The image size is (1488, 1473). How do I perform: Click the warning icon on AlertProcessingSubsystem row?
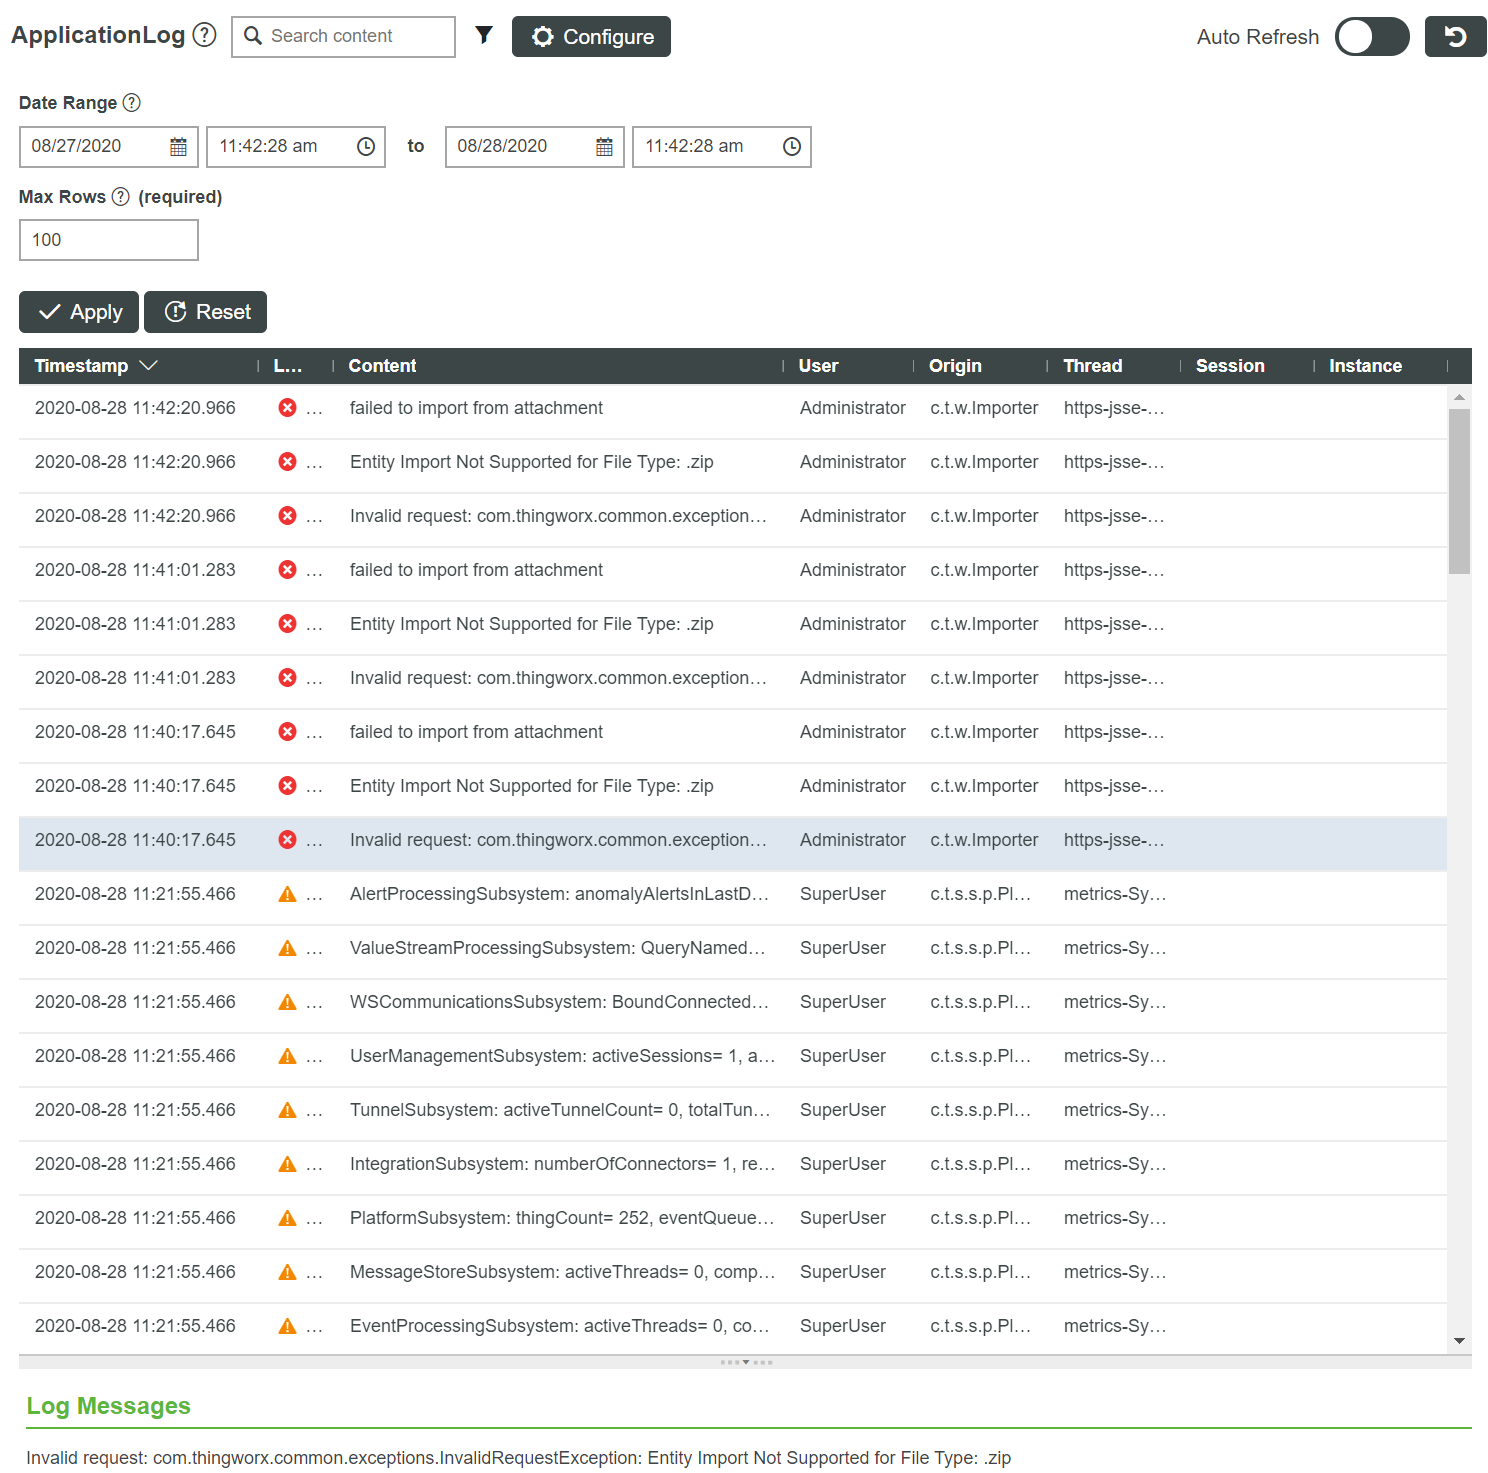coord(288,893)
